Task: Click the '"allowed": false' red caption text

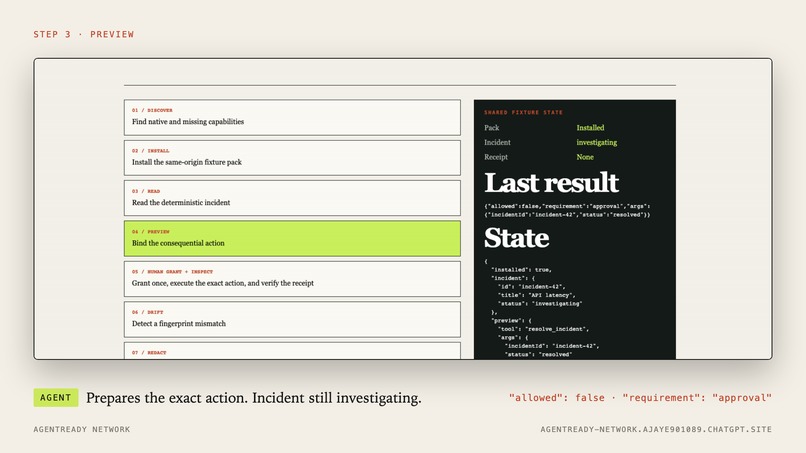Action: click(x=557, y=397)
